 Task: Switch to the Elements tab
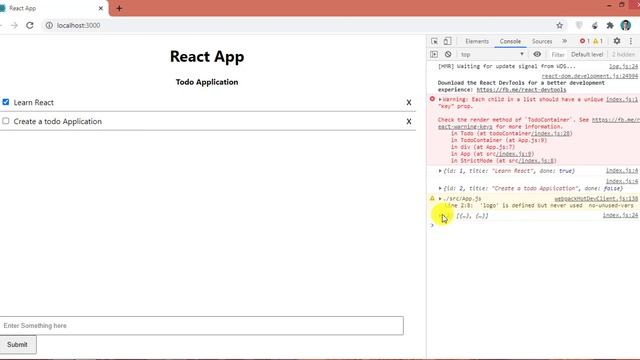477,41
